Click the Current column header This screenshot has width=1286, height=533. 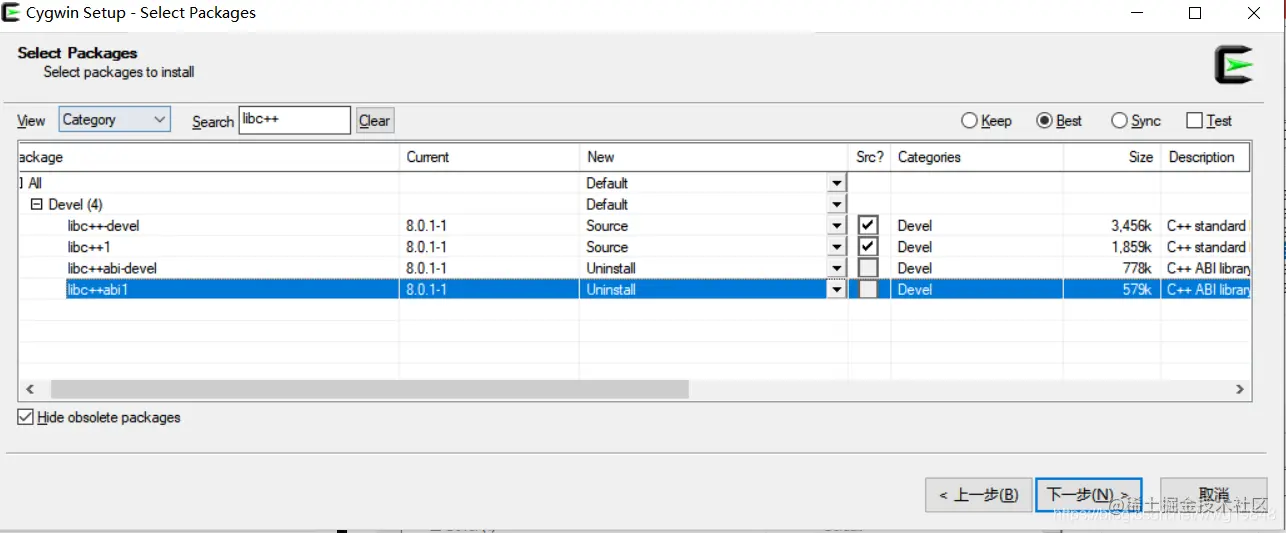pos(489,157)
